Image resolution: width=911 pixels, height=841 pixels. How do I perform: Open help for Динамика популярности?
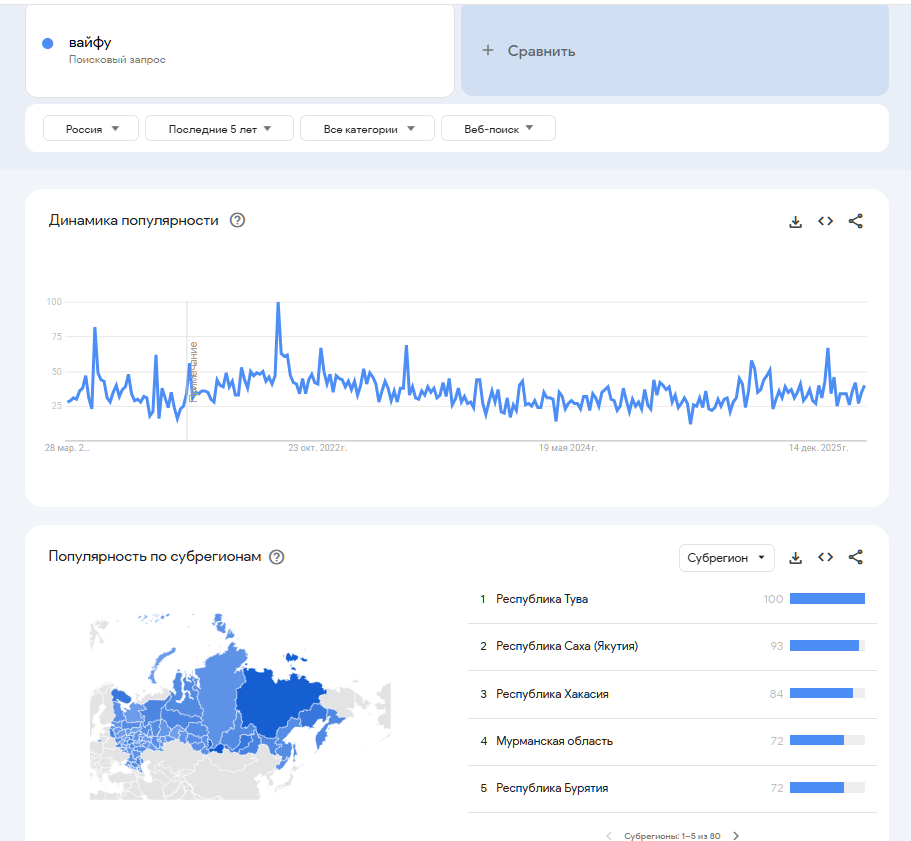(x=237, y=220)
